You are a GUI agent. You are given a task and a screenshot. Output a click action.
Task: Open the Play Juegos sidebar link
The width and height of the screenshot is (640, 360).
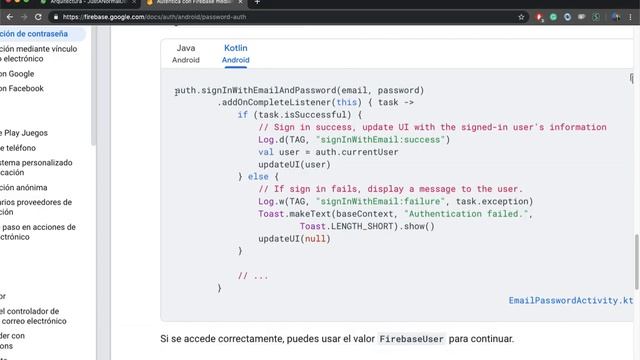[24, 133]
